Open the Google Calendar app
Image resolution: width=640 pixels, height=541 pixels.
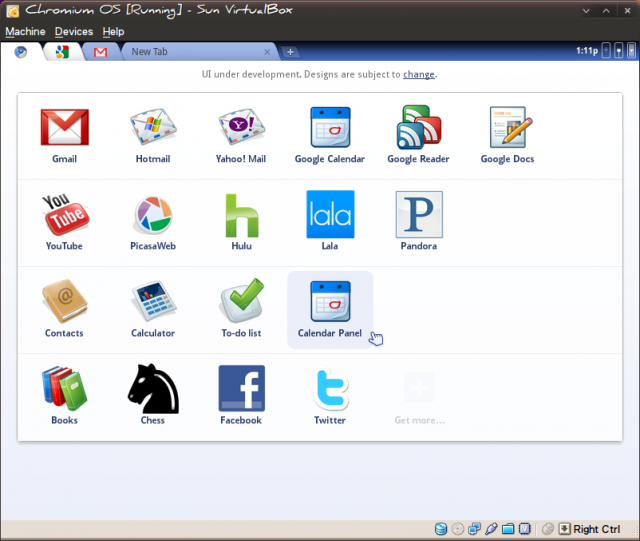click(330, 127)
